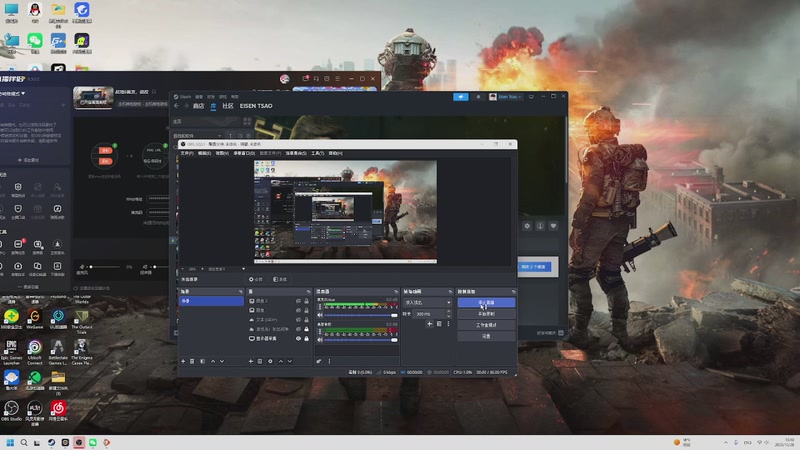Open advanced audio properties gear in mixer
800x450 pixels.
(x=319, y=361)
